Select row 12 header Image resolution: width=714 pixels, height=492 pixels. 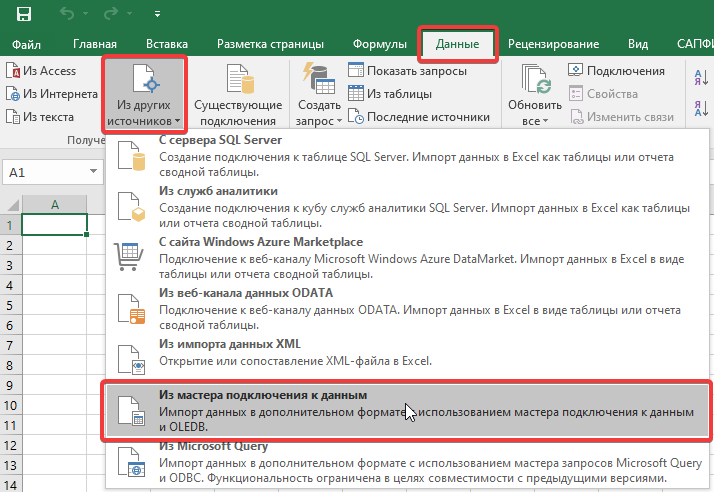point(10,446)
